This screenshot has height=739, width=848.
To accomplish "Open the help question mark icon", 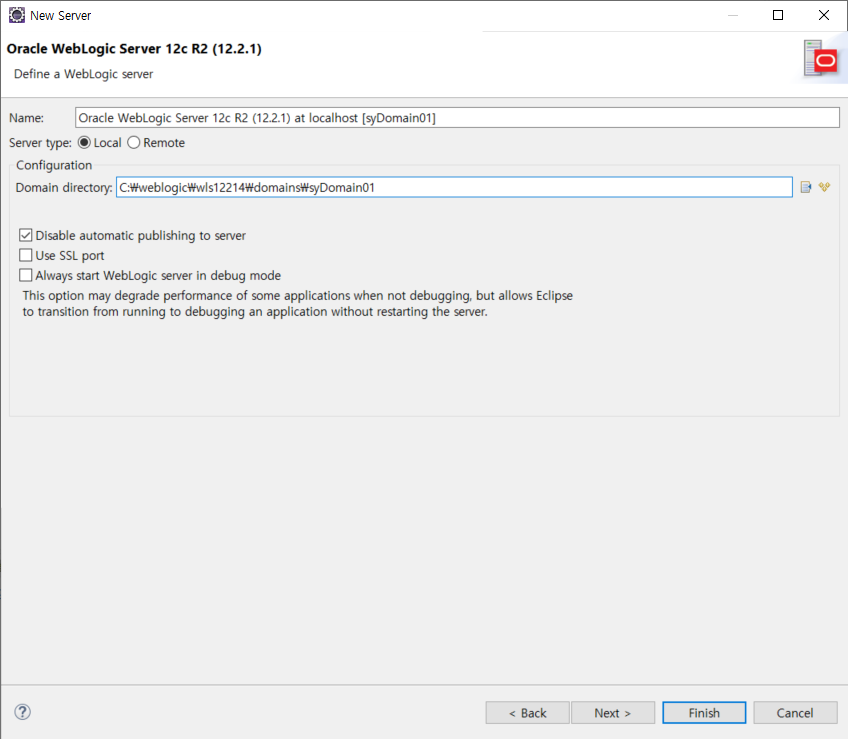I will click(23, 712).
